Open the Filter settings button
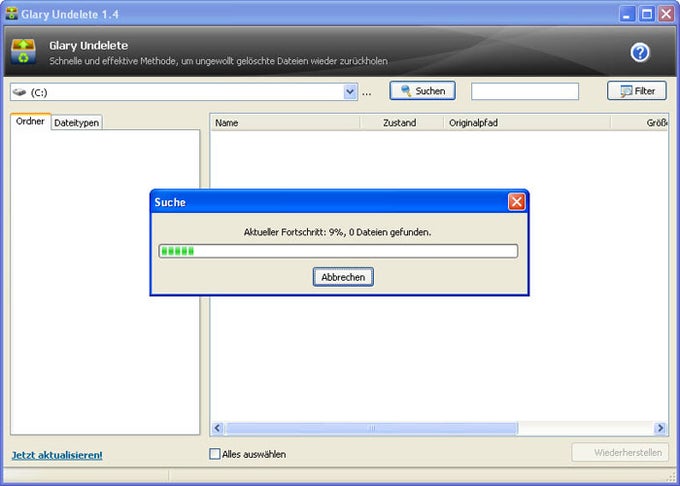The image size is (680, 486). [637, 91]
